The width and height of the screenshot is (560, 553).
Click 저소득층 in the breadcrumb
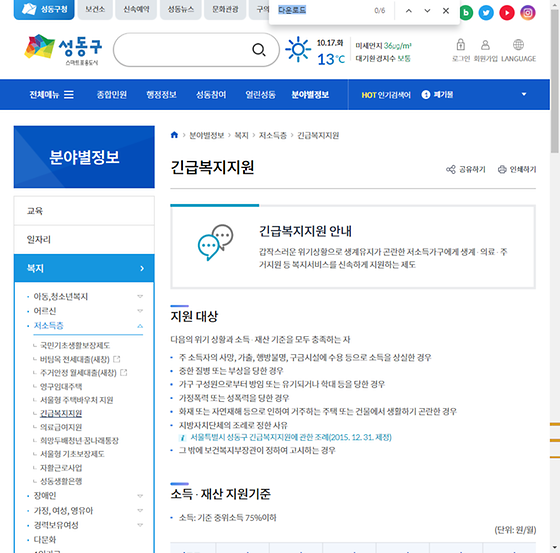pos(272,135)
